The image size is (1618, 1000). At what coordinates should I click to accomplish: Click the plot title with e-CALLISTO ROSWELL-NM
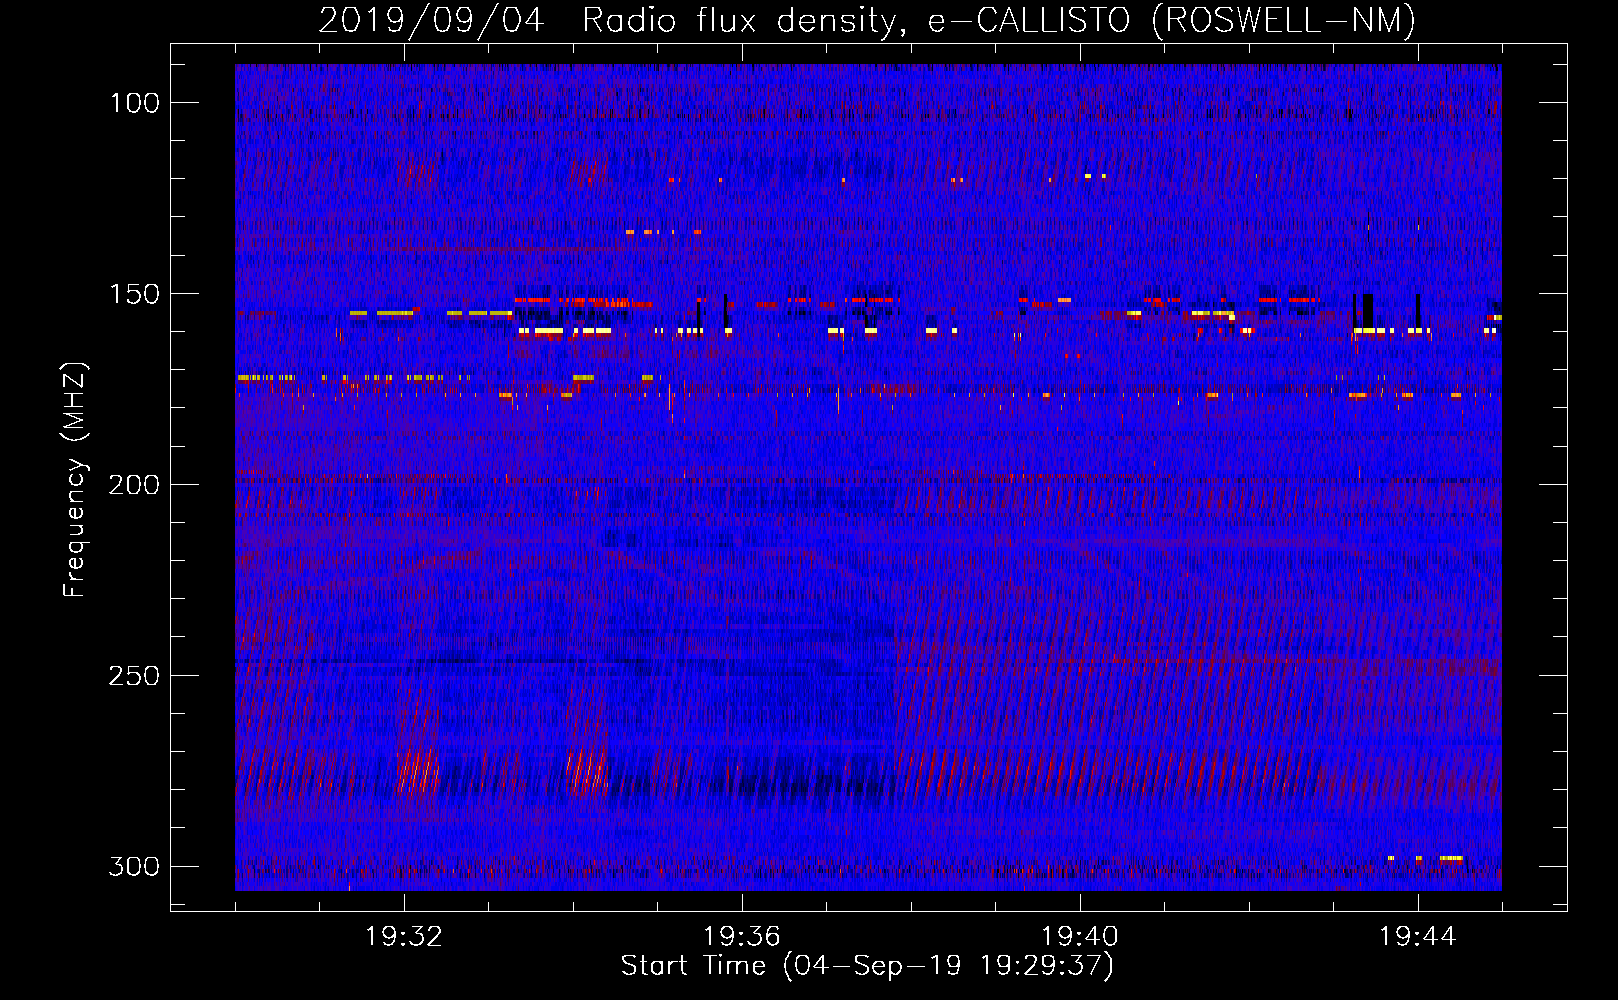coord(867,20)
